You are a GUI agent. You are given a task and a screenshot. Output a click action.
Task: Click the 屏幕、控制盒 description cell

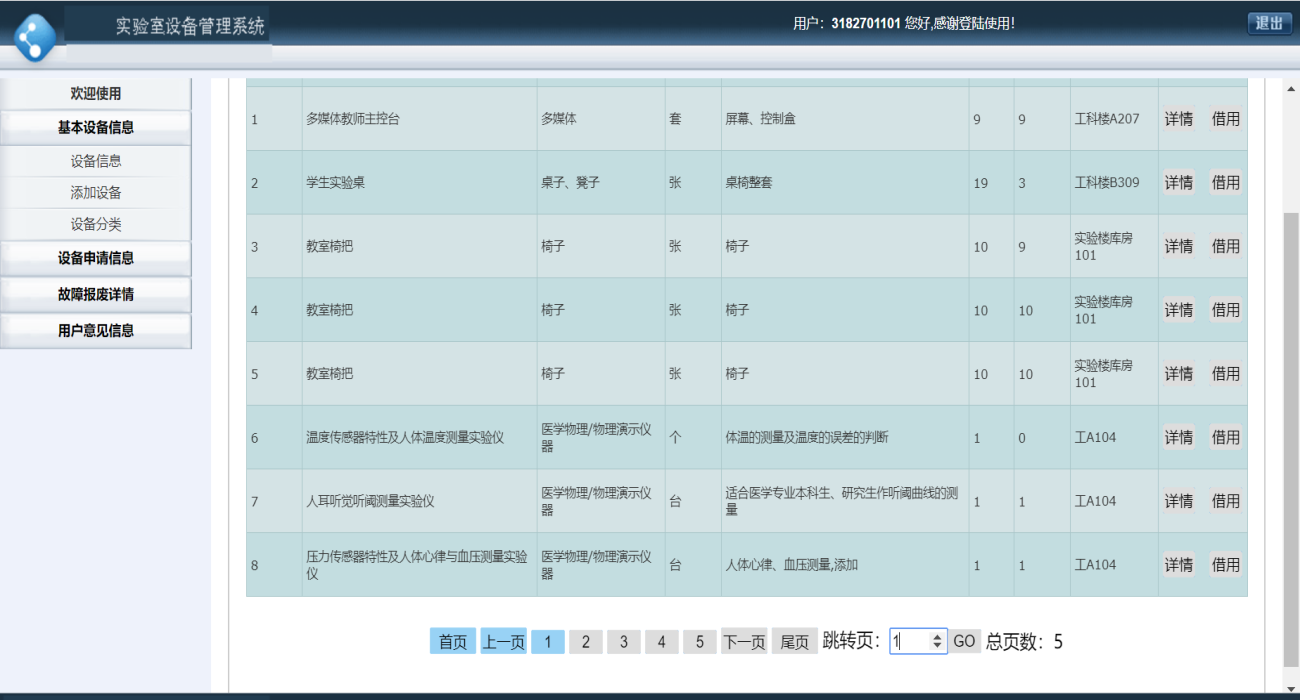(845, 119)
